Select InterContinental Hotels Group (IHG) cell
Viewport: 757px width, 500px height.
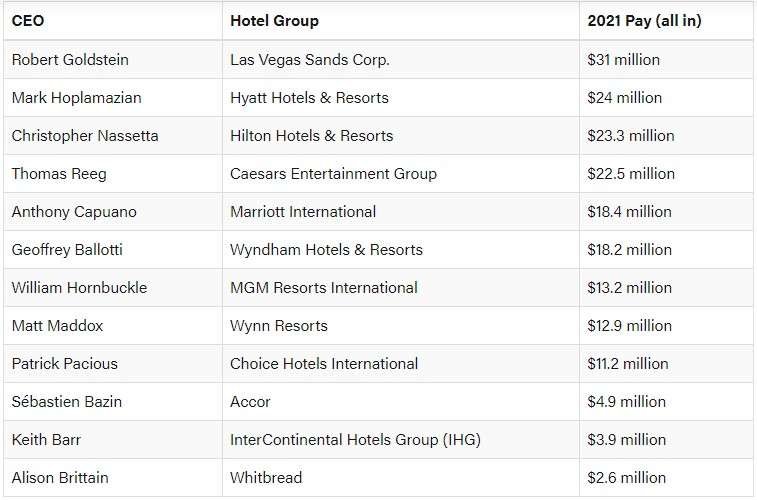point(401,440)
